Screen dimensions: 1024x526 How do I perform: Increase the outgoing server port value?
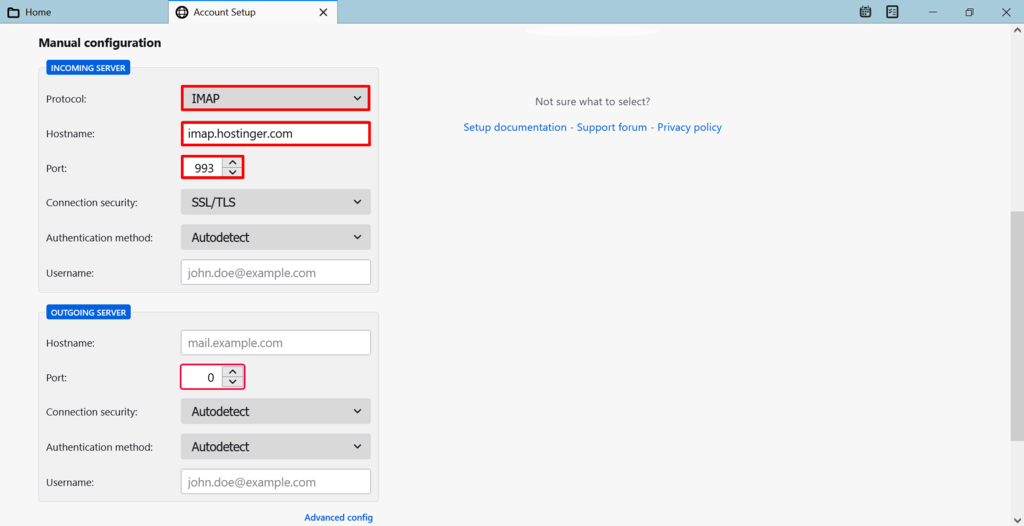(x=232, y=371)
